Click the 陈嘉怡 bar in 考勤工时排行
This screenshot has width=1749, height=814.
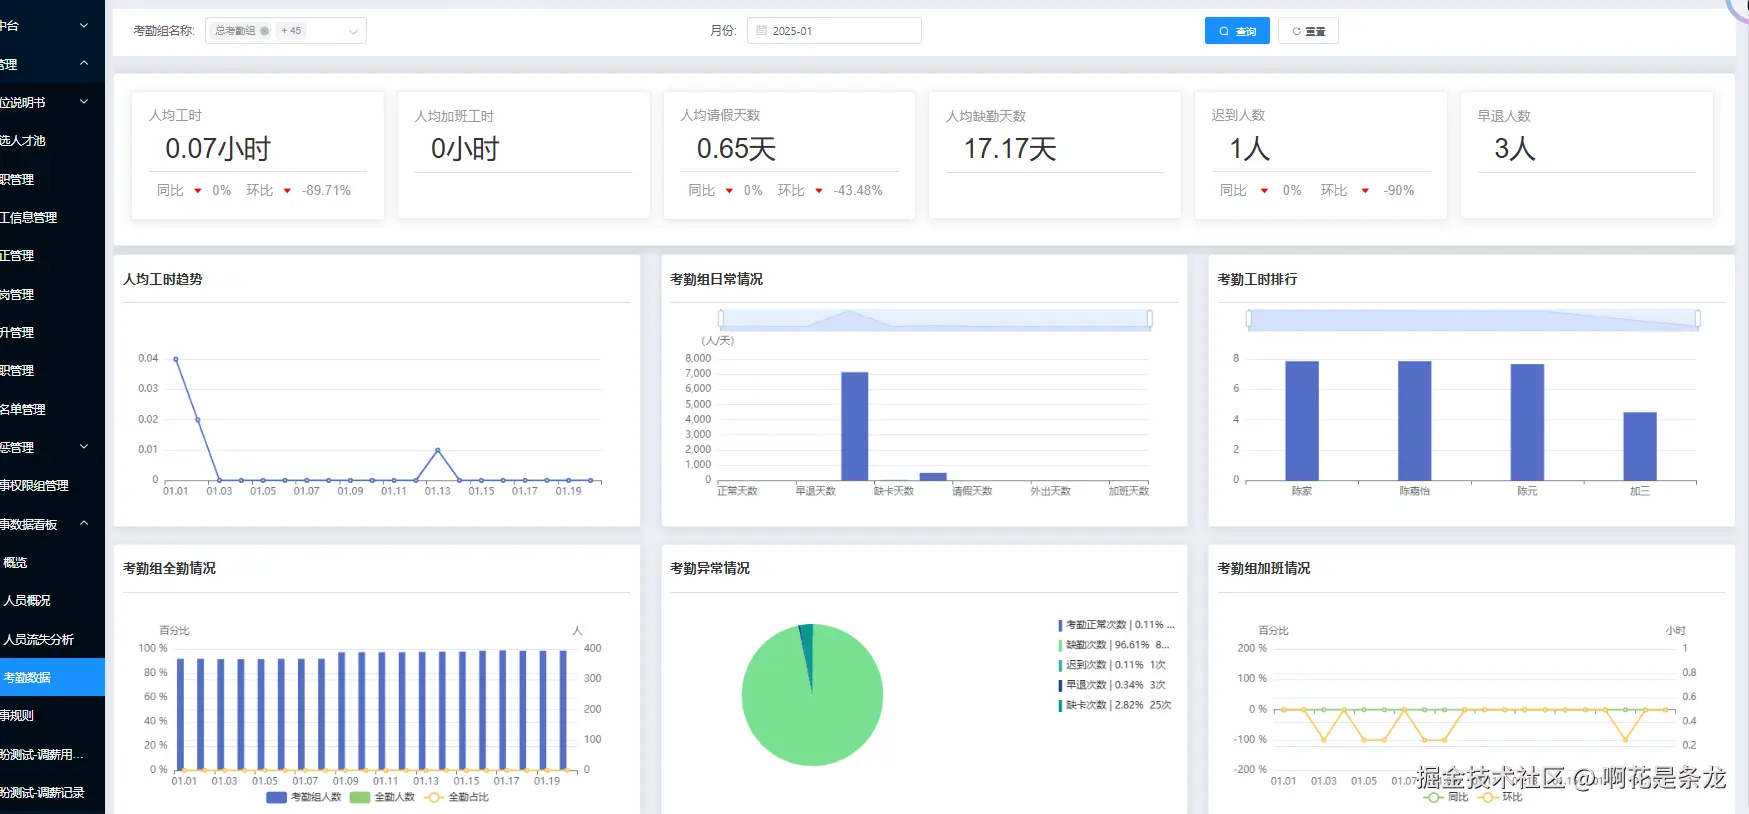click(1414, 421)
